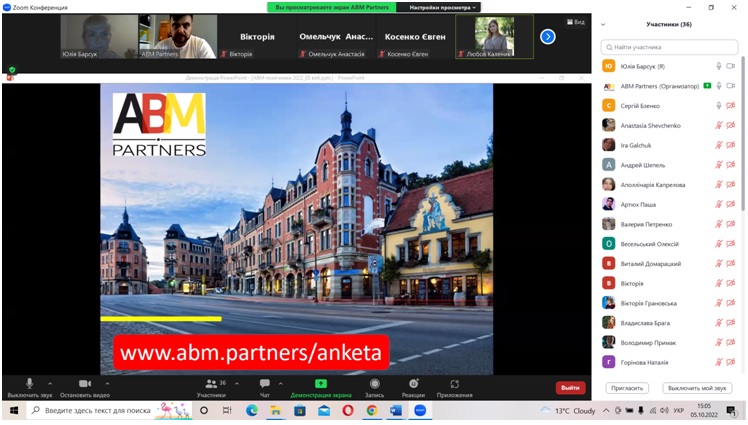748x425 pixels.
Task: Select participant Артюх Паша
Action: pos(669,204)
